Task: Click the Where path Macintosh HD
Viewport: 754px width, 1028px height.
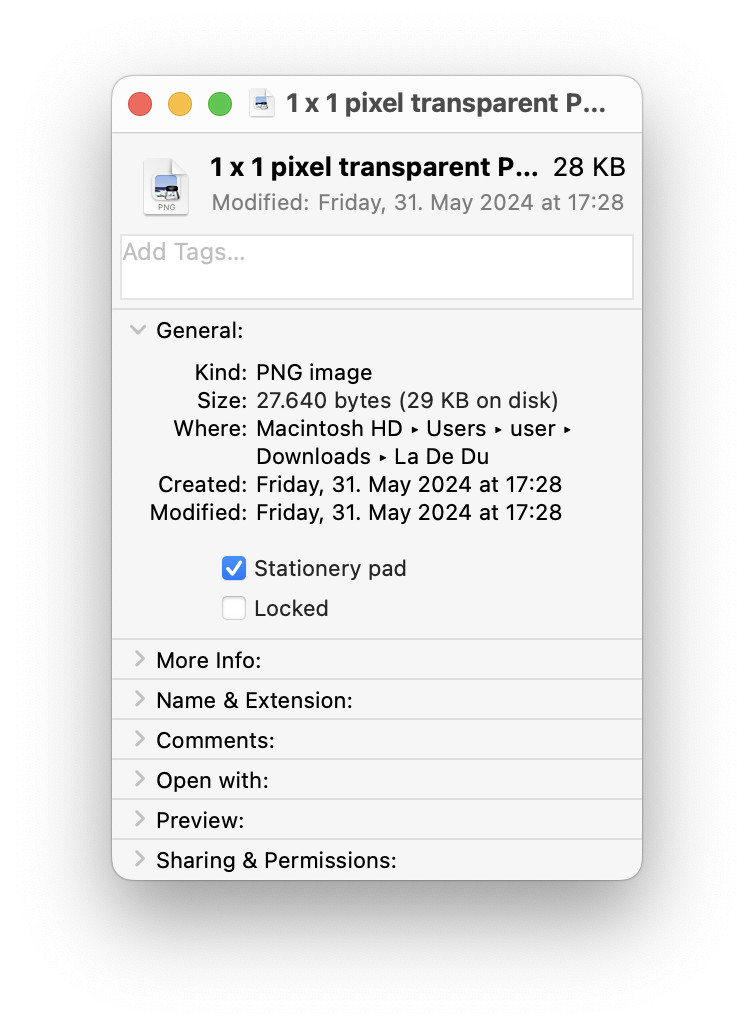Action: (x=329, y=428)
